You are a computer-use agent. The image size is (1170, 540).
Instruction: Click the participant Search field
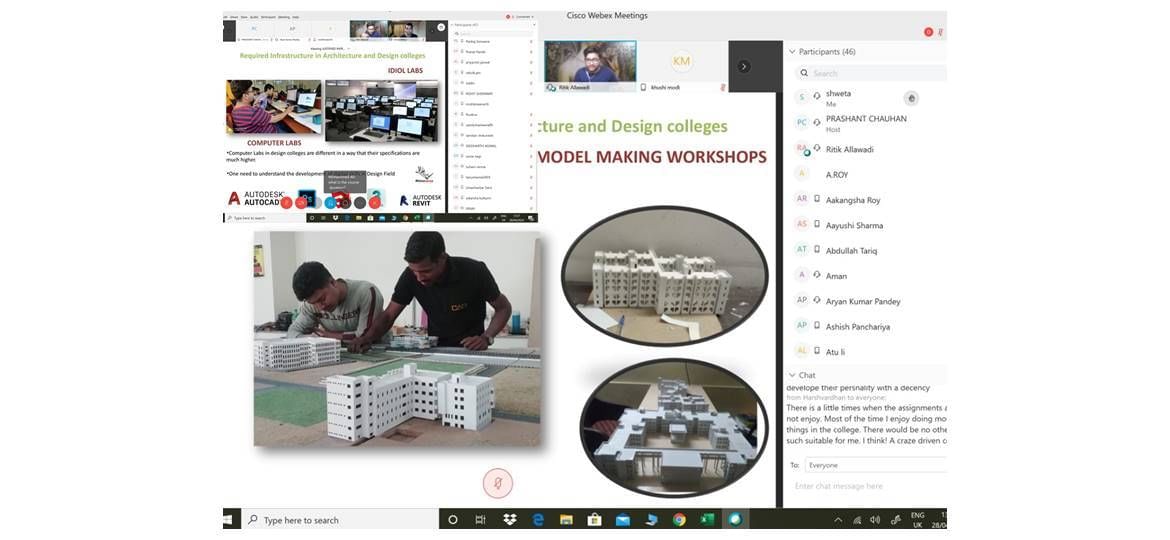tap(870, 73)
